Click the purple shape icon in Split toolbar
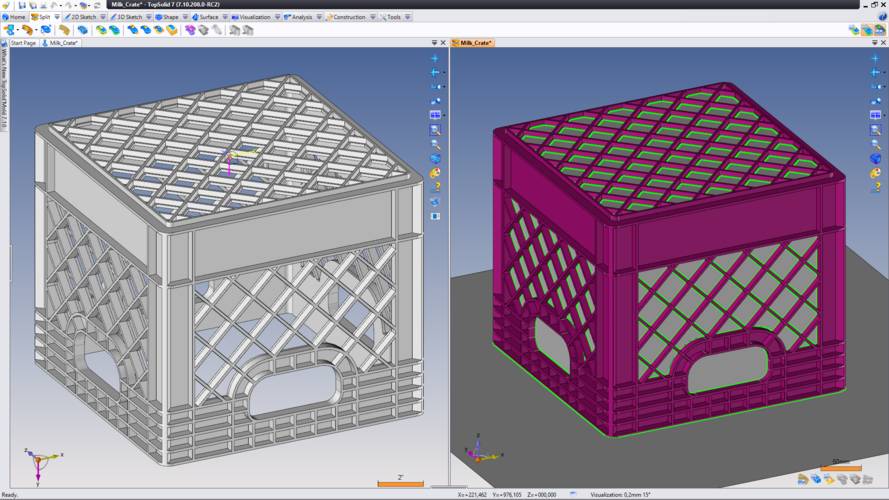 coord(190,30)
